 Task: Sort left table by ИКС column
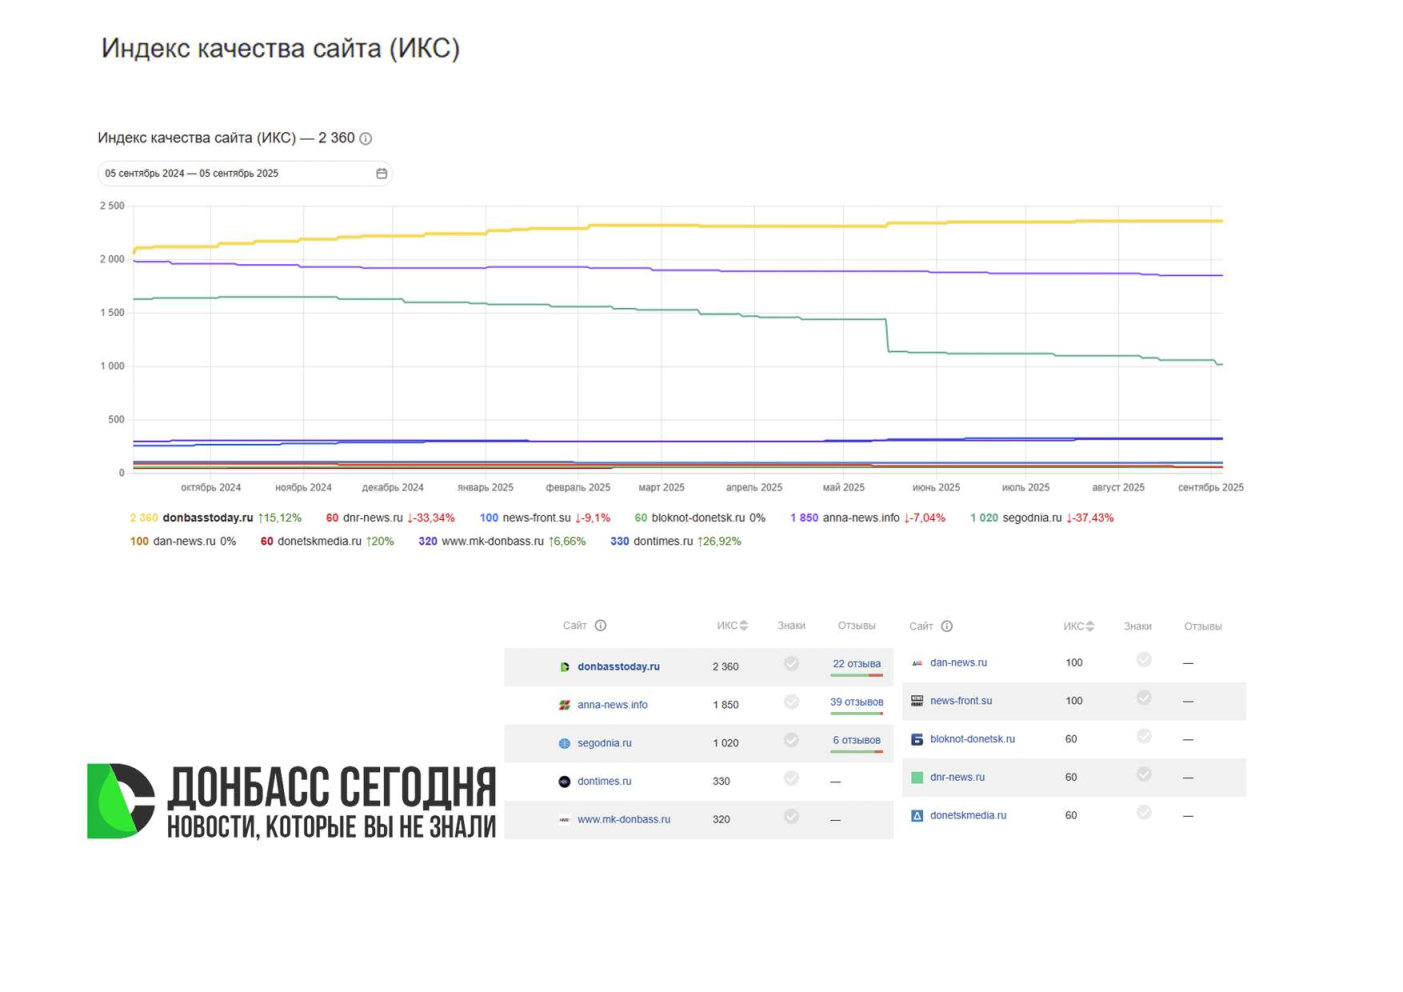(732, 626)
